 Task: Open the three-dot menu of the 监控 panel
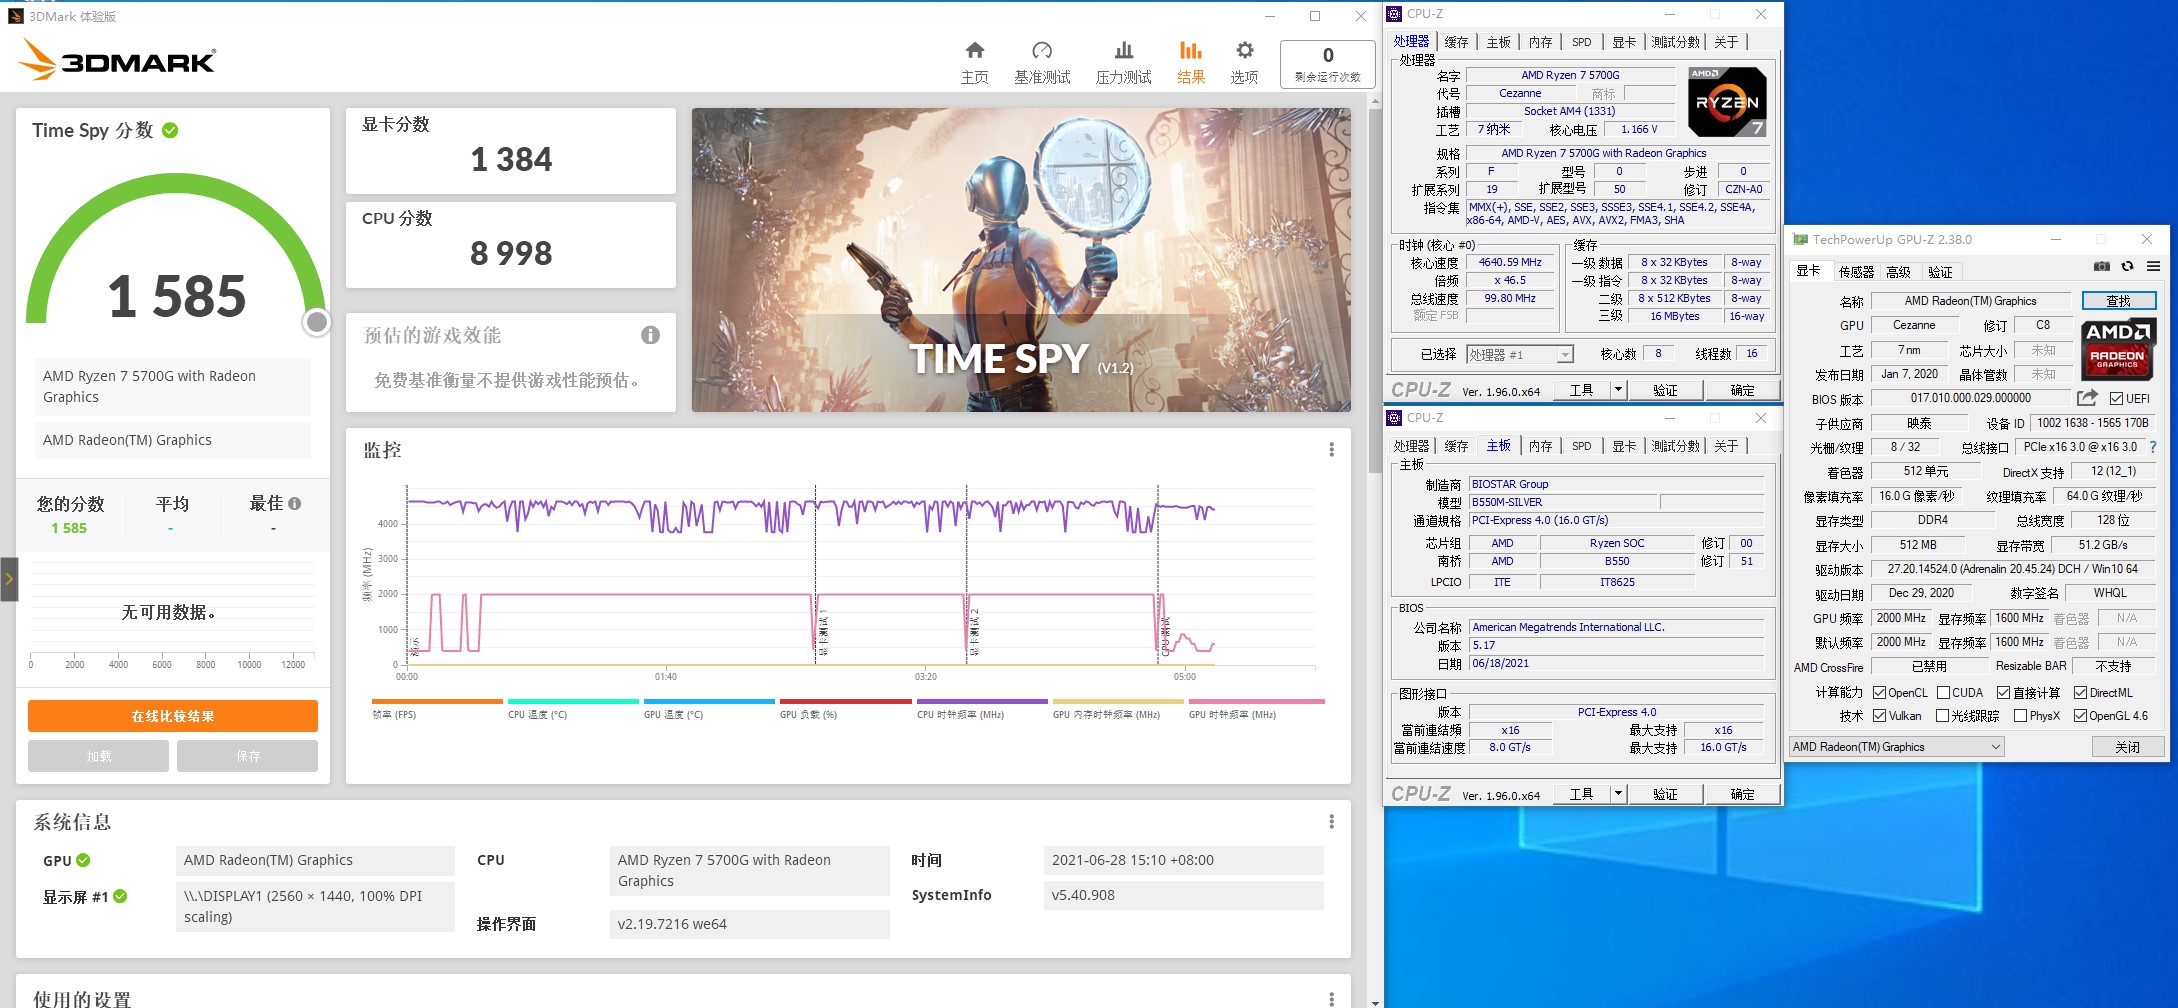[1331, 450]
